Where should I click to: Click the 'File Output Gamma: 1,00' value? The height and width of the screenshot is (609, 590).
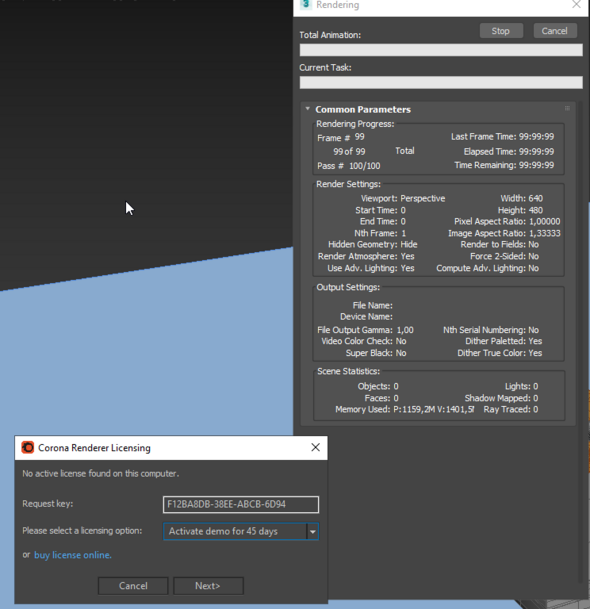[x=365, y=330]
